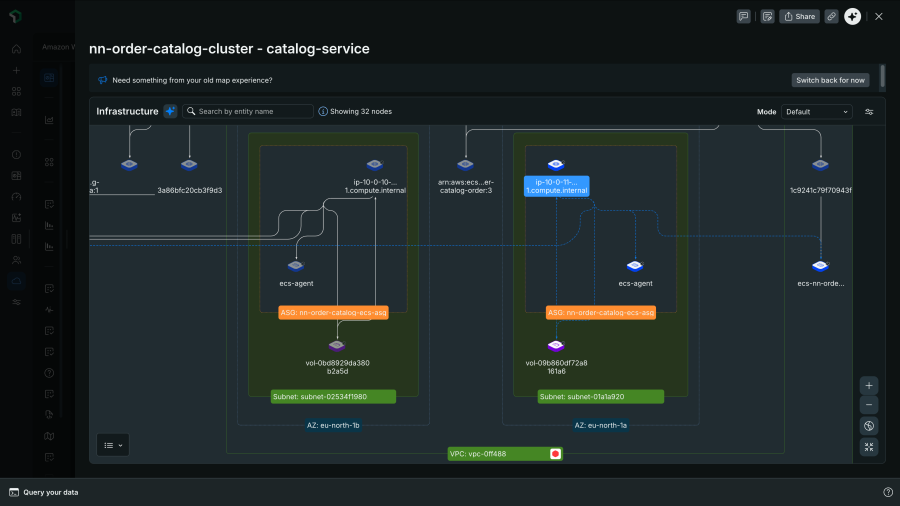This screenshot has width=900, height=506.
Task: Click ASG nn-order-catalog-ecs-asg label in eu-north-1b
Action: click(x=333, y=313)
